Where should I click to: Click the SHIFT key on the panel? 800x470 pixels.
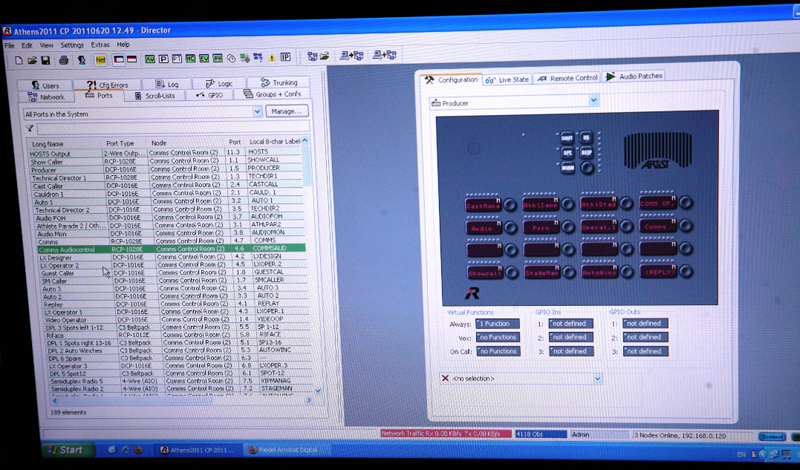click(x=567, y=138)
